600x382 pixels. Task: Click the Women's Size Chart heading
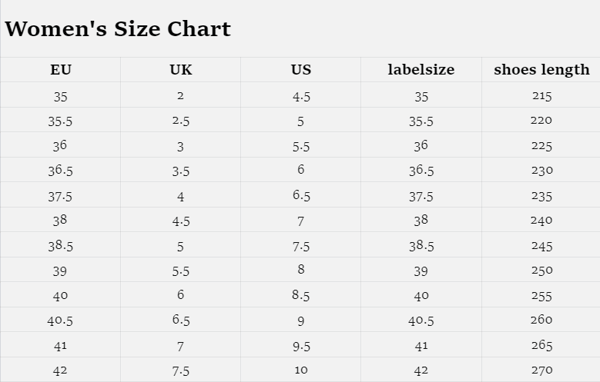[117, 29]
